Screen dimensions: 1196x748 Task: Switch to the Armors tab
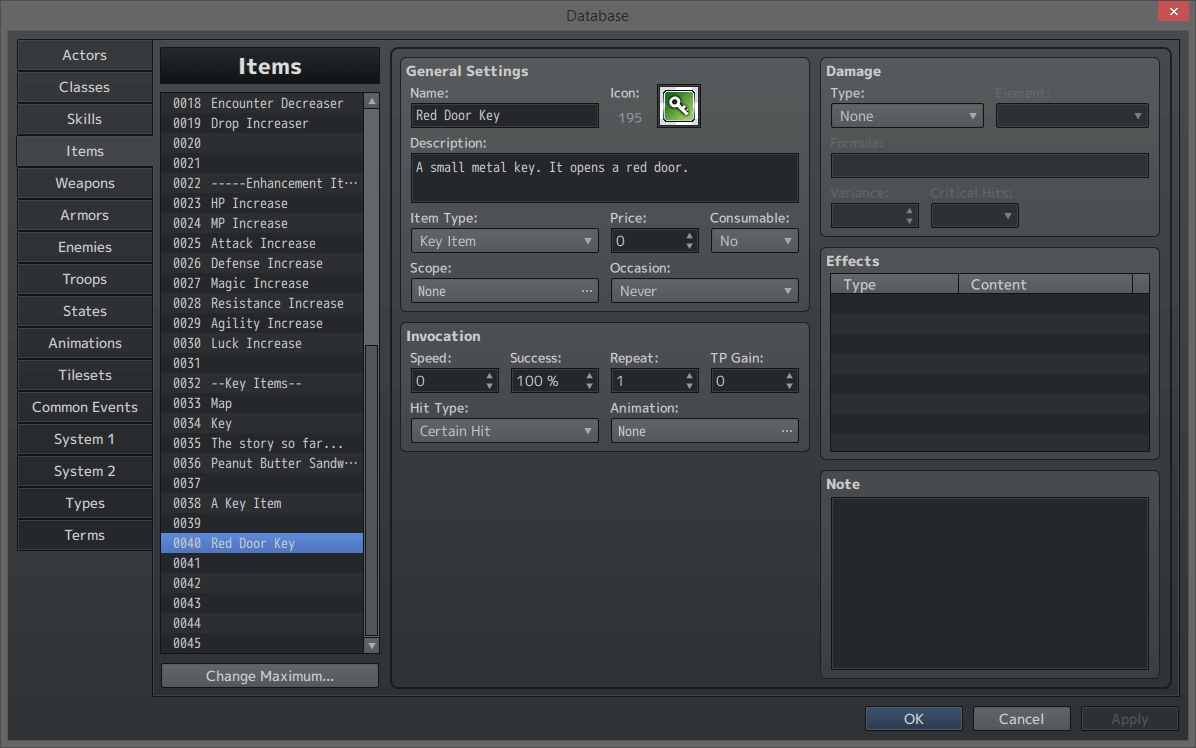click(x=85, y=215)
